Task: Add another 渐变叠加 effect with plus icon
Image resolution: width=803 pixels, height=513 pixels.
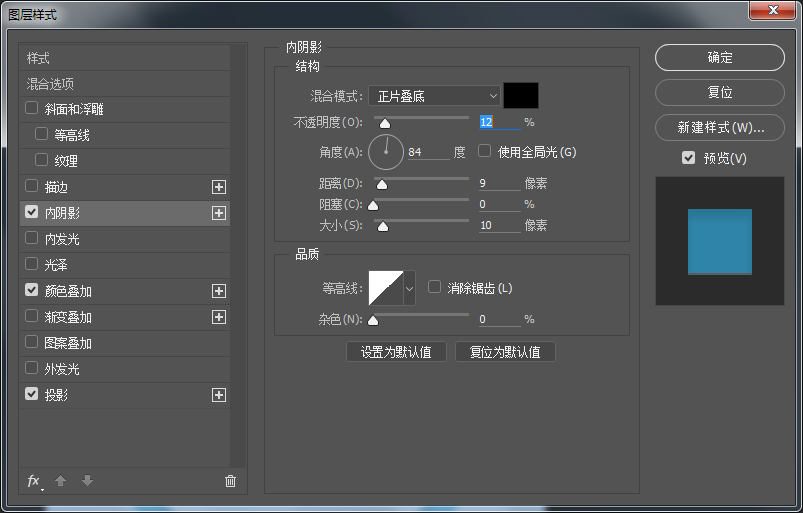Action: click(x=219, y=317)
